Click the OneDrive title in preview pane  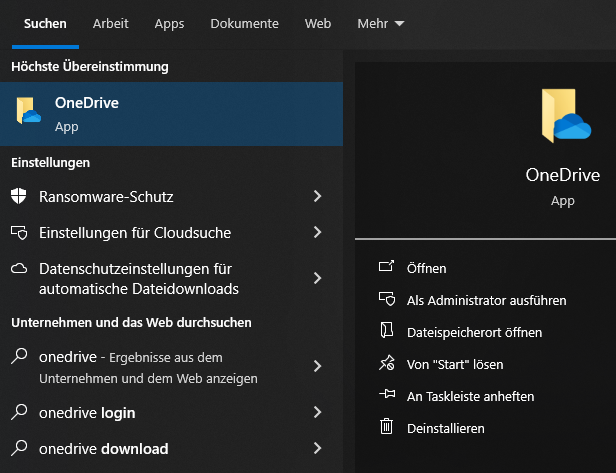563,175
